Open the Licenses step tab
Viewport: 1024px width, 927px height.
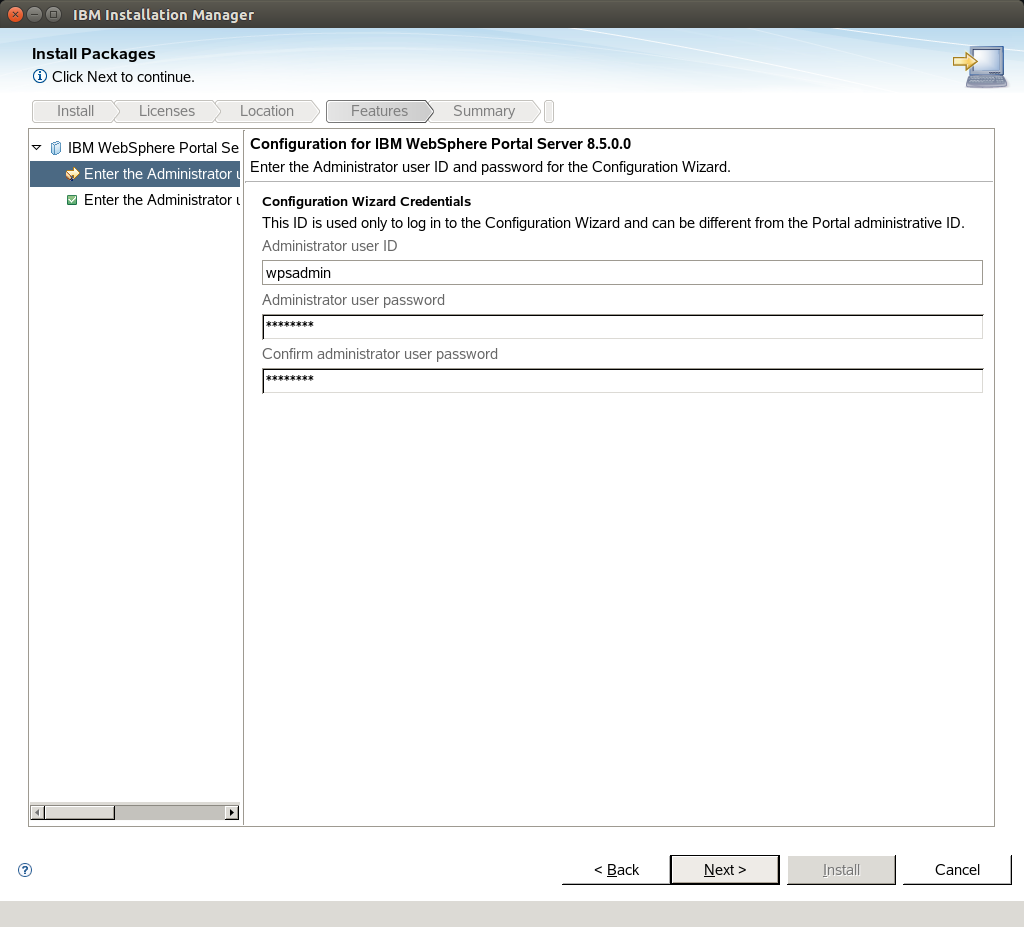pos(167,111)
